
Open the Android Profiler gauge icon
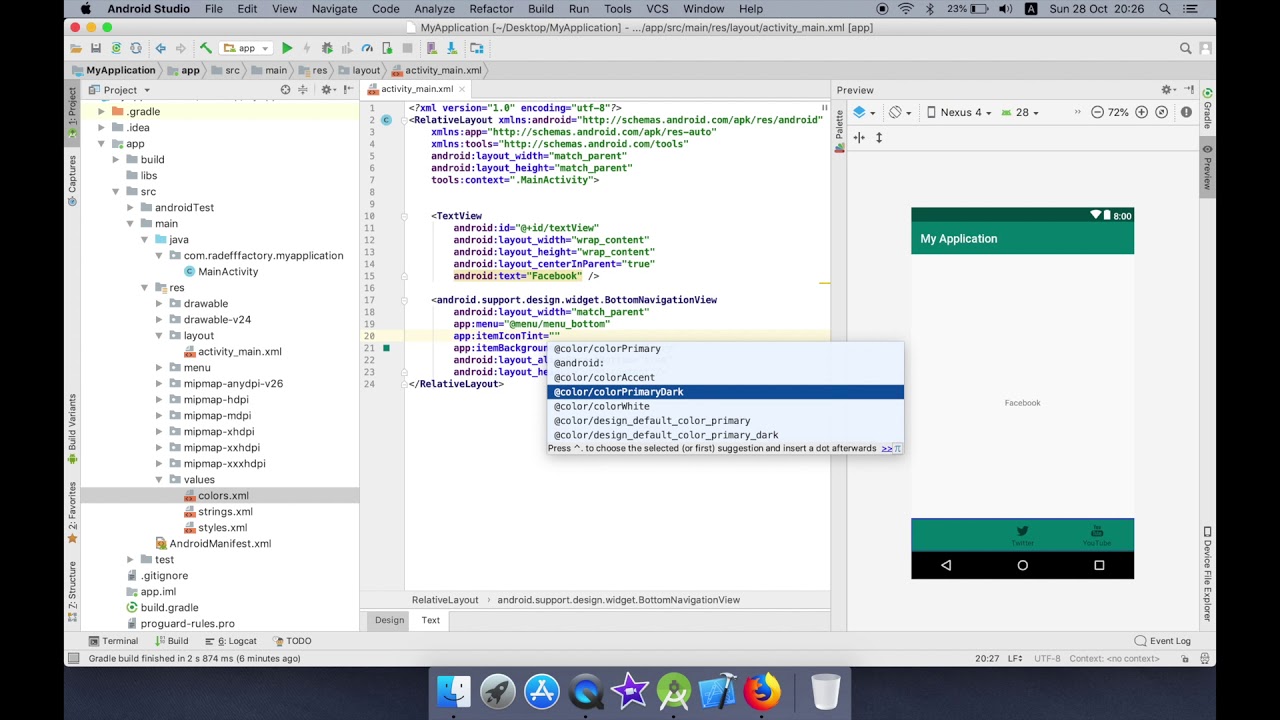pos(367,48)
